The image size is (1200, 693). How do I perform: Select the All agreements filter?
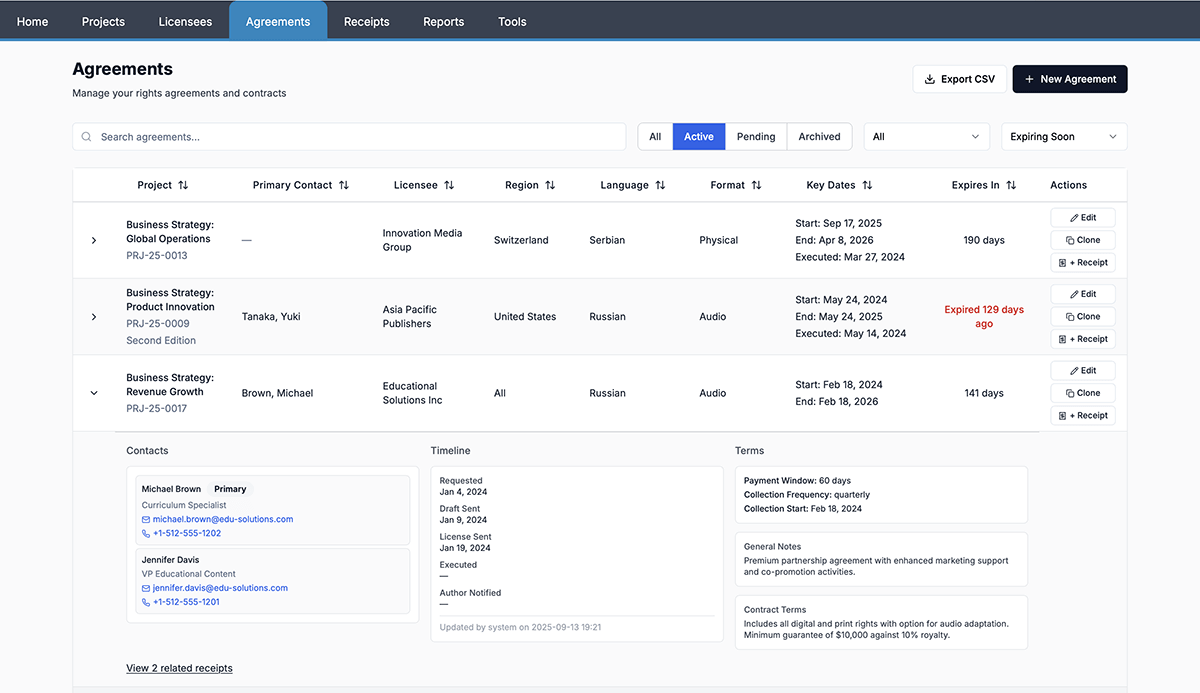tap(655, 136)
